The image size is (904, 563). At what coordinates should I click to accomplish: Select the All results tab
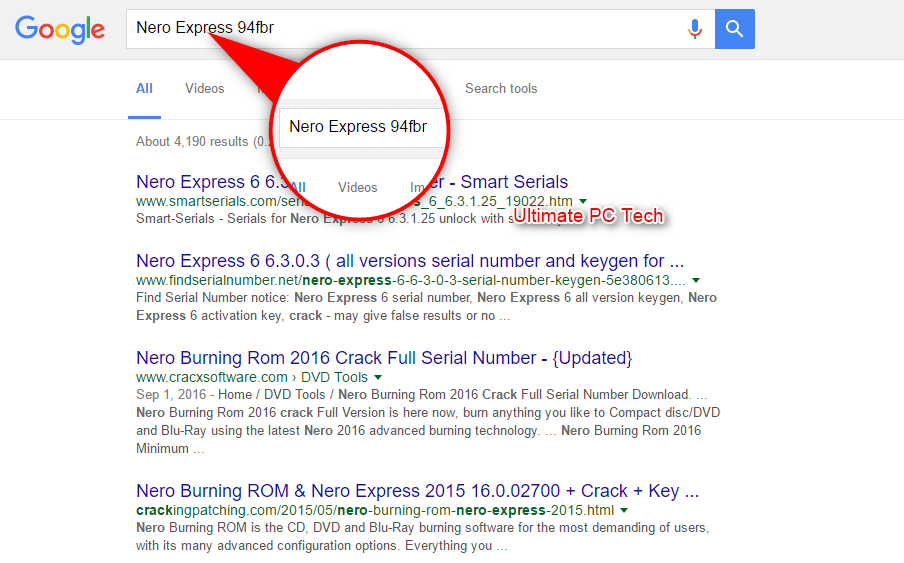pyautogui.click(x=144, y=89)
